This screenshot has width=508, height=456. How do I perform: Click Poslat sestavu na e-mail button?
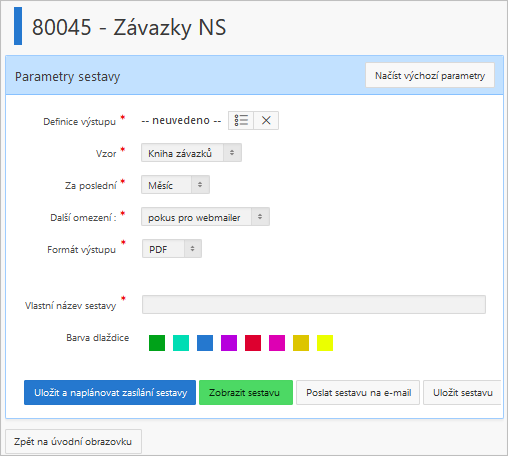358,393
